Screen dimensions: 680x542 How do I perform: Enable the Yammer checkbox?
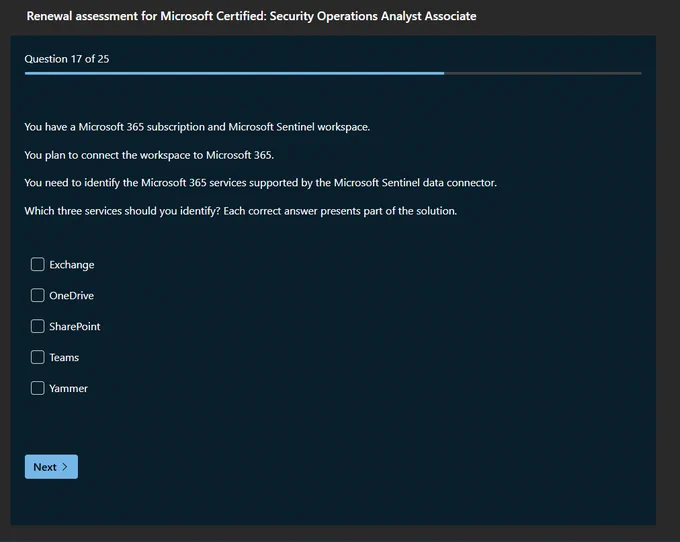point(37,388)
